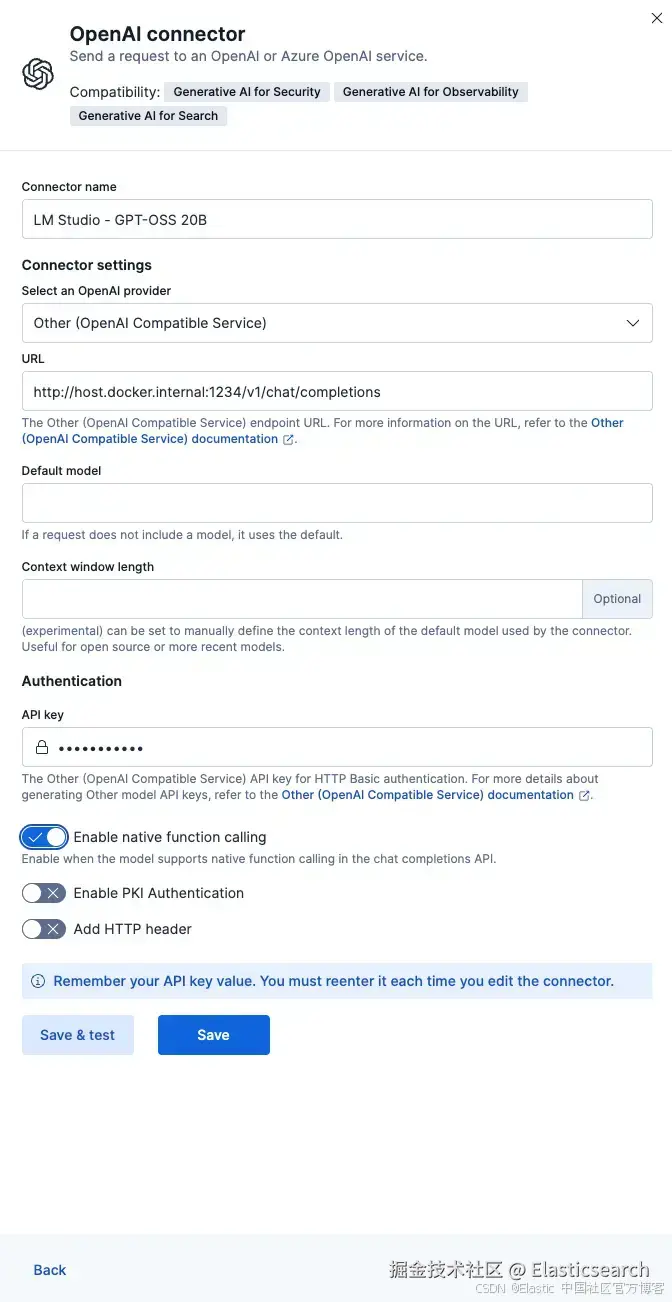Click the Connector name input field
672x1302 pixels.
[x=336, y=219]
